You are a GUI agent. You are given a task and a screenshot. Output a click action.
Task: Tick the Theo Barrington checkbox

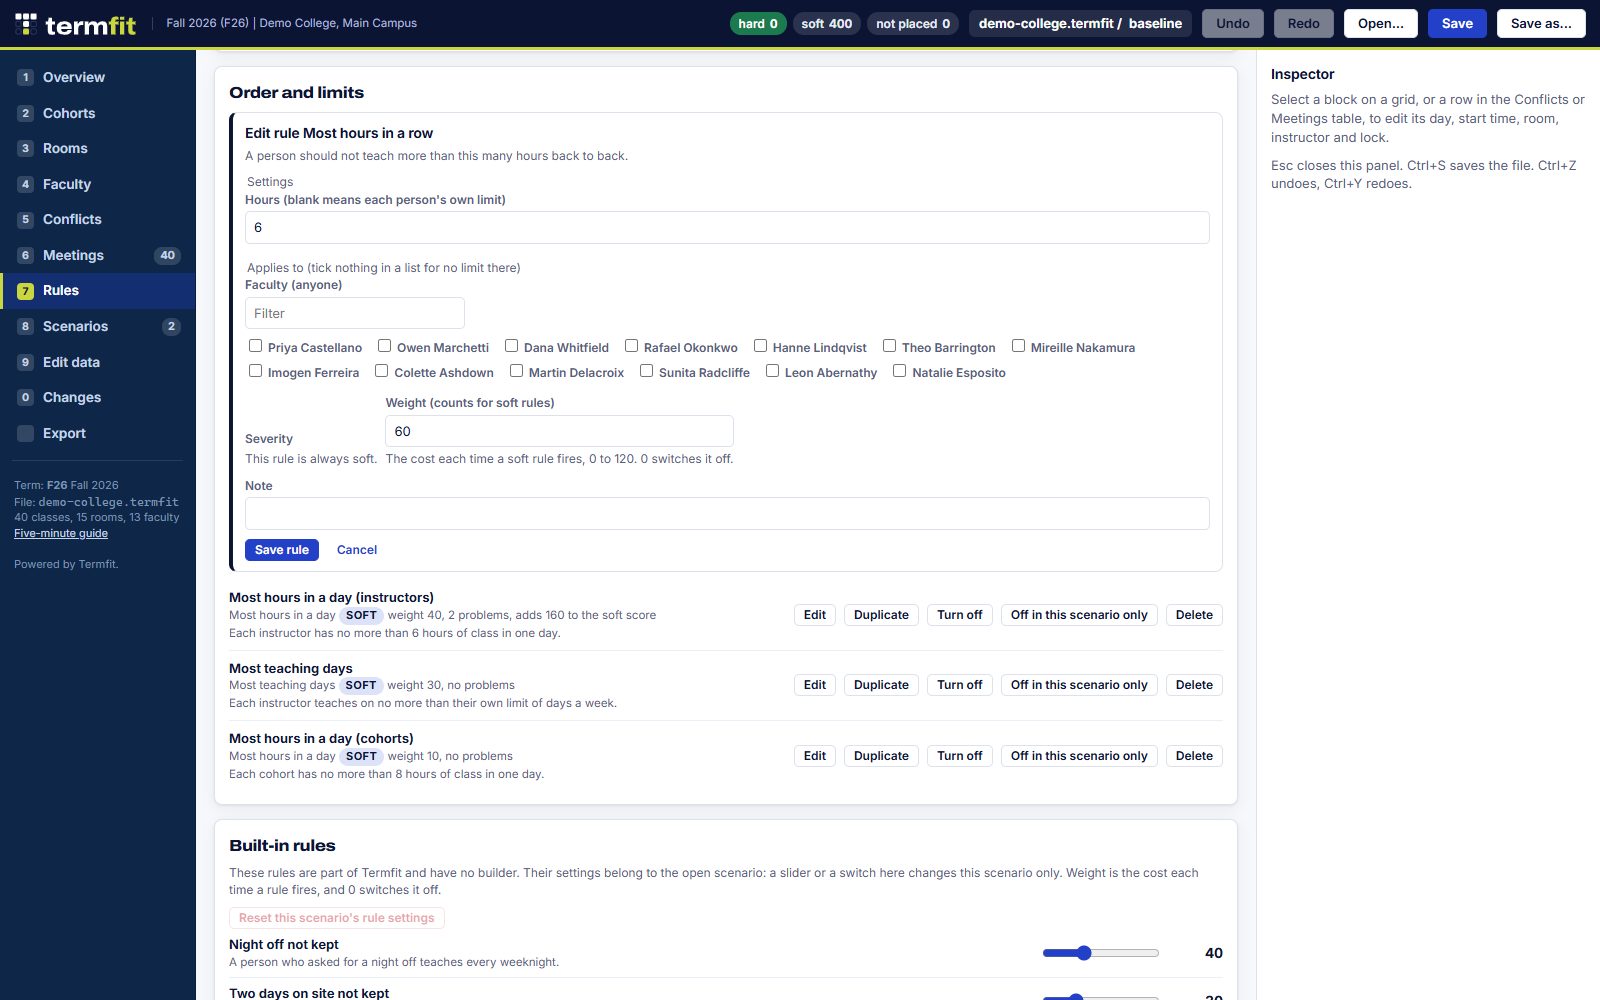[x=890, y=346]
